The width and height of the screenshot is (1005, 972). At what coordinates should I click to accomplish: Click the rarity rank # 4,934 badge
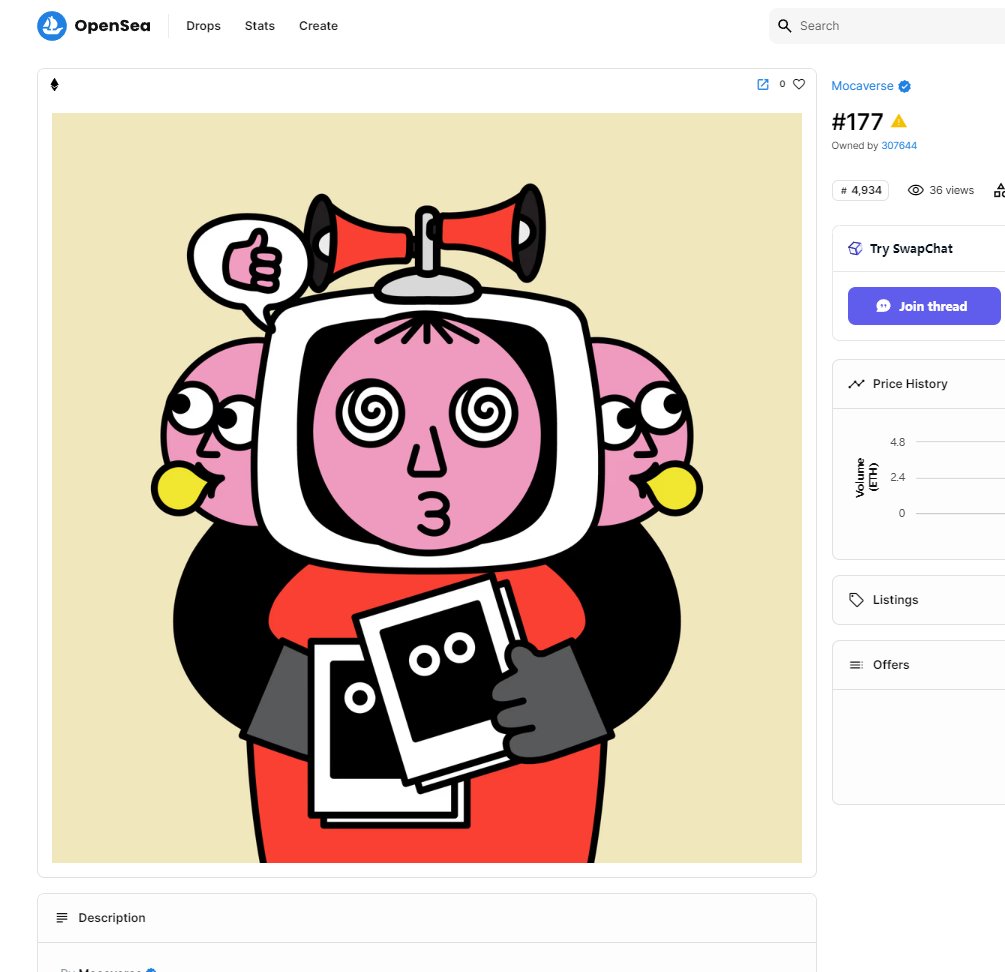(860, 190)
